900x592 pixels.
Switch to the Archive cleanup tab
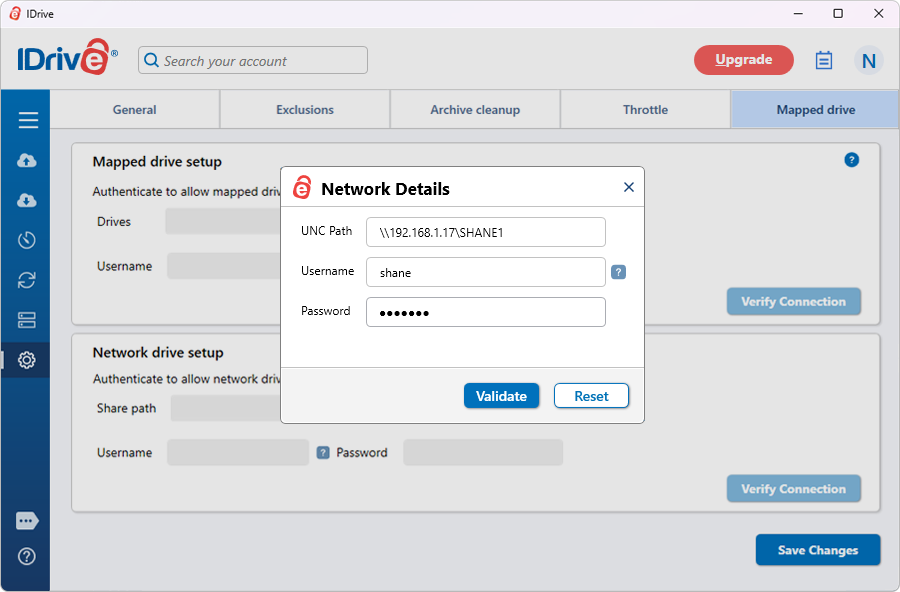[x=475, y=110]
